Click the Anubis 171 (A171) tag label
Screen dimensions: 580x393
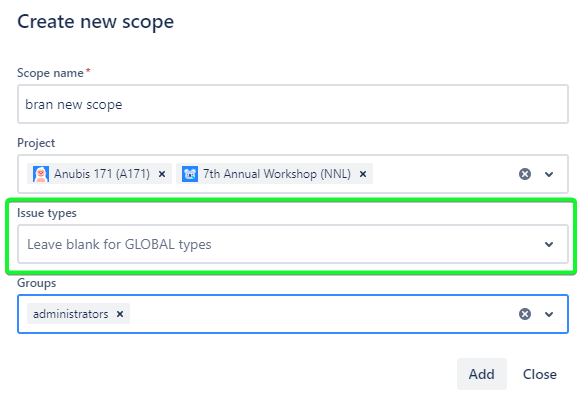[x=102, y=174]
